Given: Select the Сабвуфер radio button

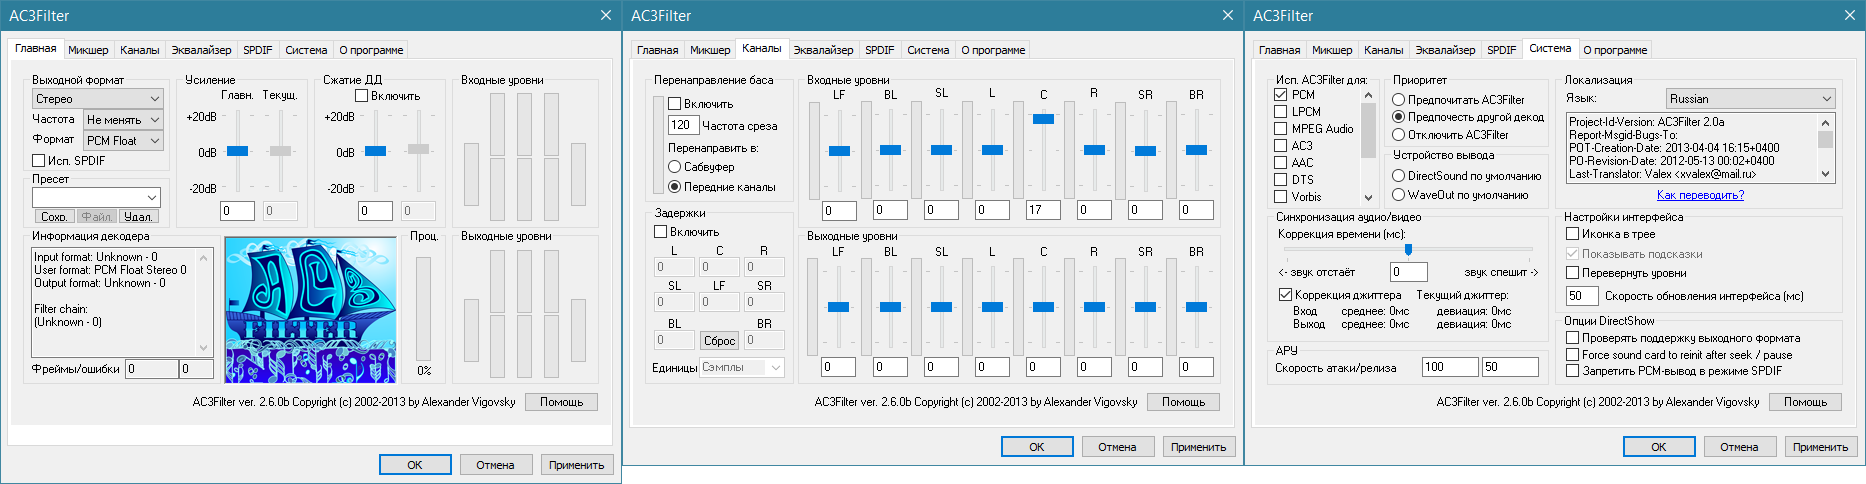Looking at the screenshot, I should (701, 167).
